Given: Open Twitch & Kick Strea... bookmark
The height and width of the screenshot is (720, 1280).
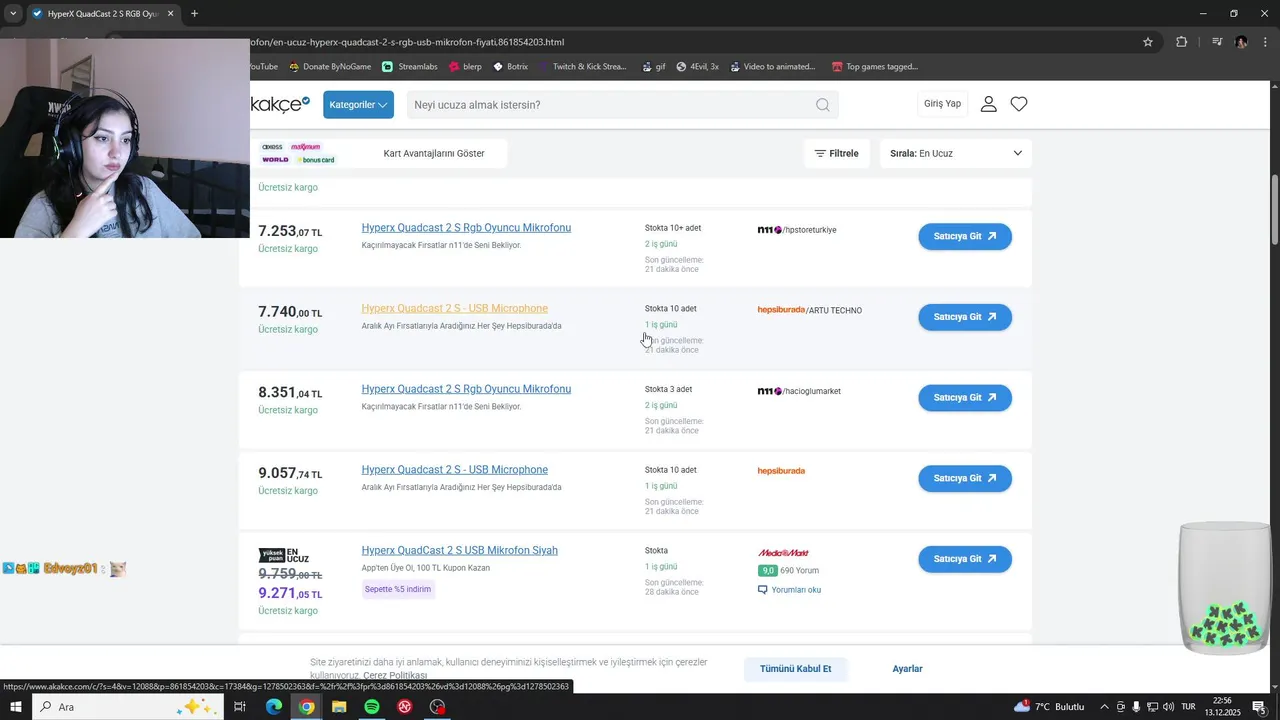Looking at the screenshot, I should 582,67.
